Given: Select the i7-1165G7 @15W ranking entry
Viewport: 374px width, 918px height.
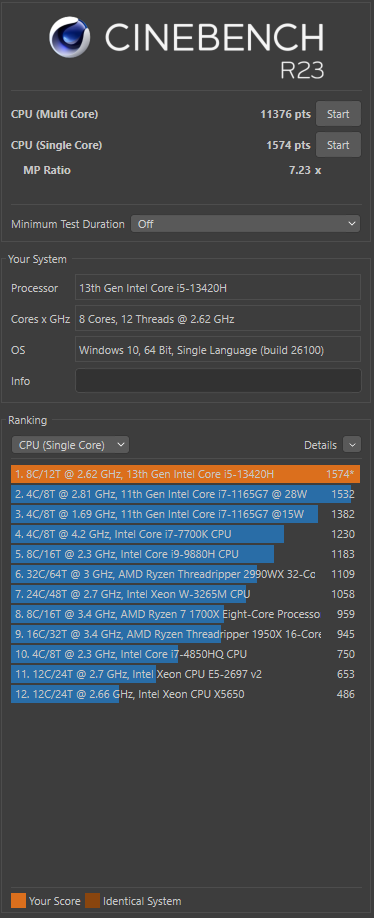Looking at the screenshot, I should pyautogui.click(x=186, y=514).
